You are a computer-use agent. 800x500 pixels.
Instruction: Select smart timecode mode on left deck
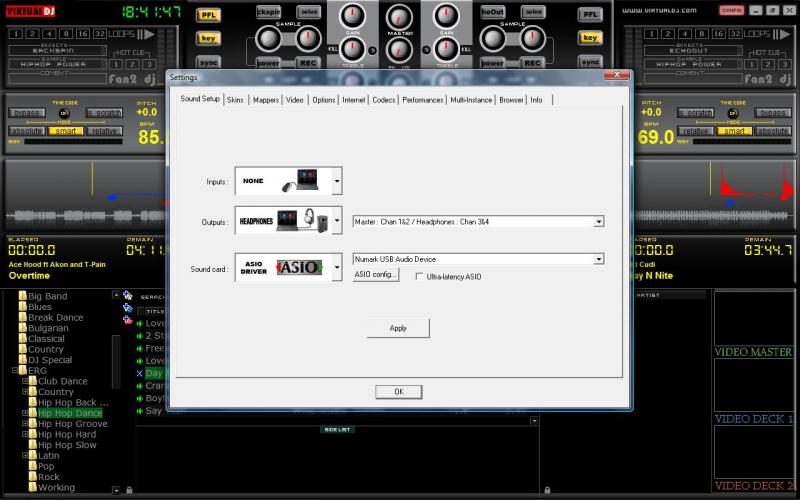point(66,131)
